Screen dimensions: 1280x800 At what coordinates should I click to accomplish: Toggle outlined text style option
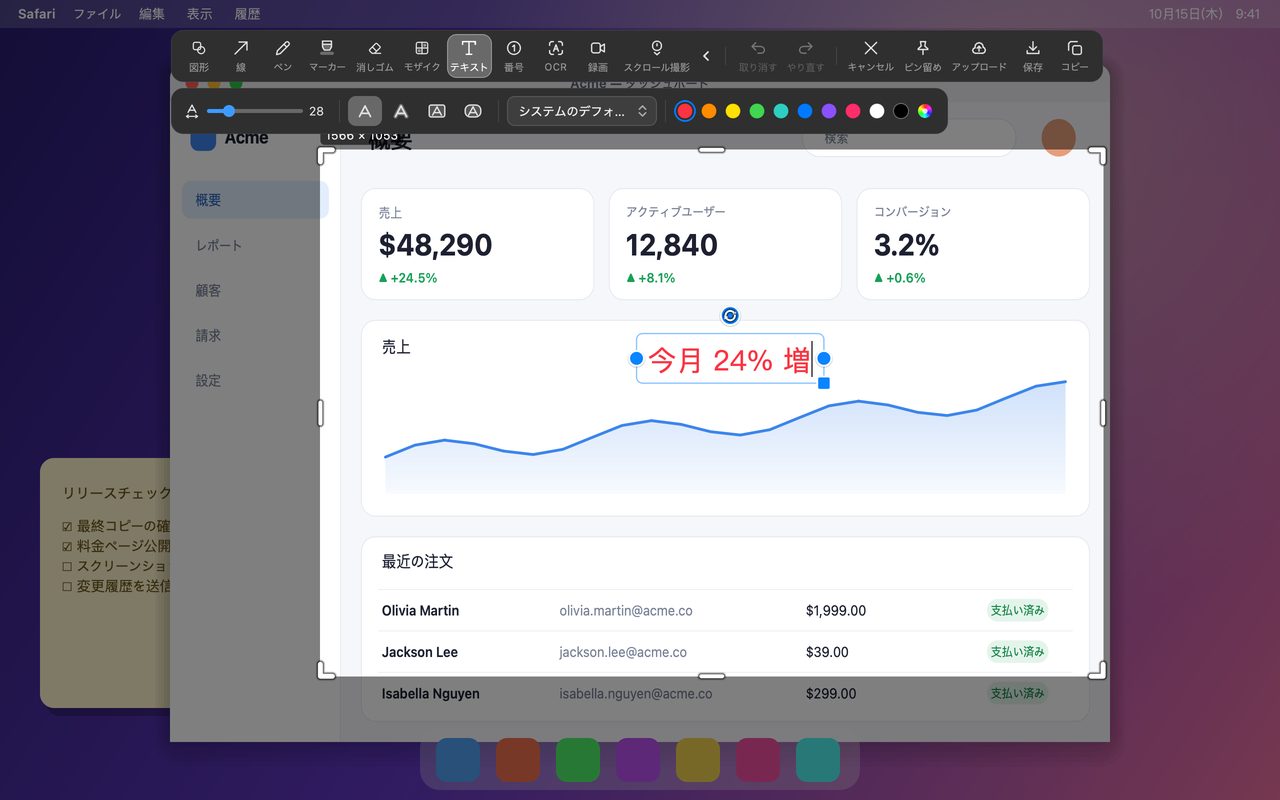pyautogui.click(x=401, y=111)
